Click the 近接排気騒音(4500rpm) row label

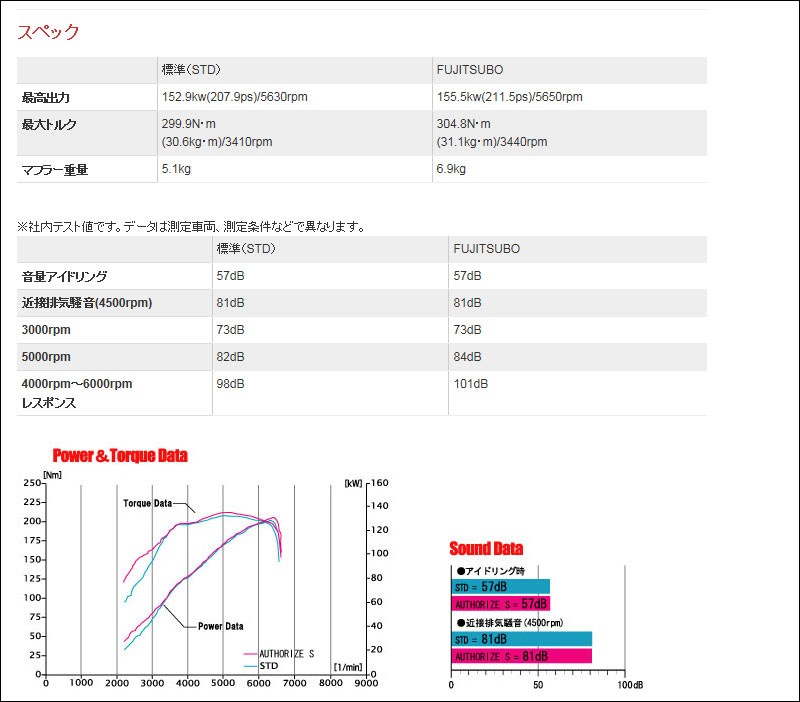(87, 303)
